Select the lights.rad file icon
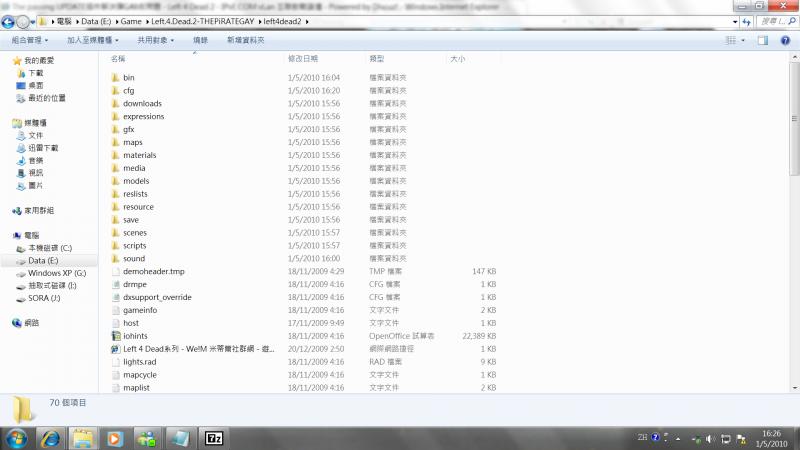Image resolution: width=800 pixels, height=450 pixels. click(115, 362)
